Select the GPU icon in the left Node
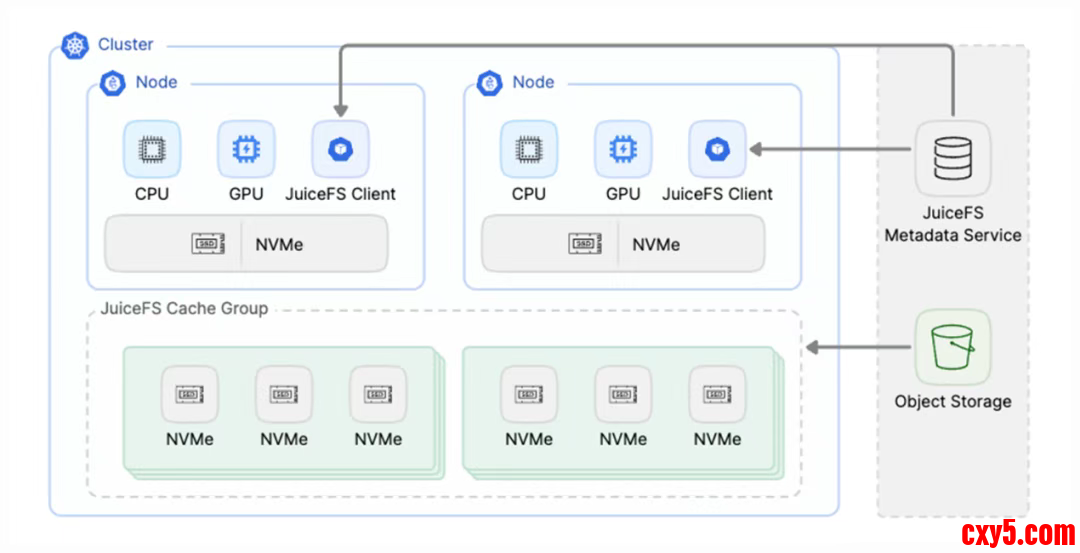Image resolution: width=1080 pixels, height=553 pixels. pos(246,150)
